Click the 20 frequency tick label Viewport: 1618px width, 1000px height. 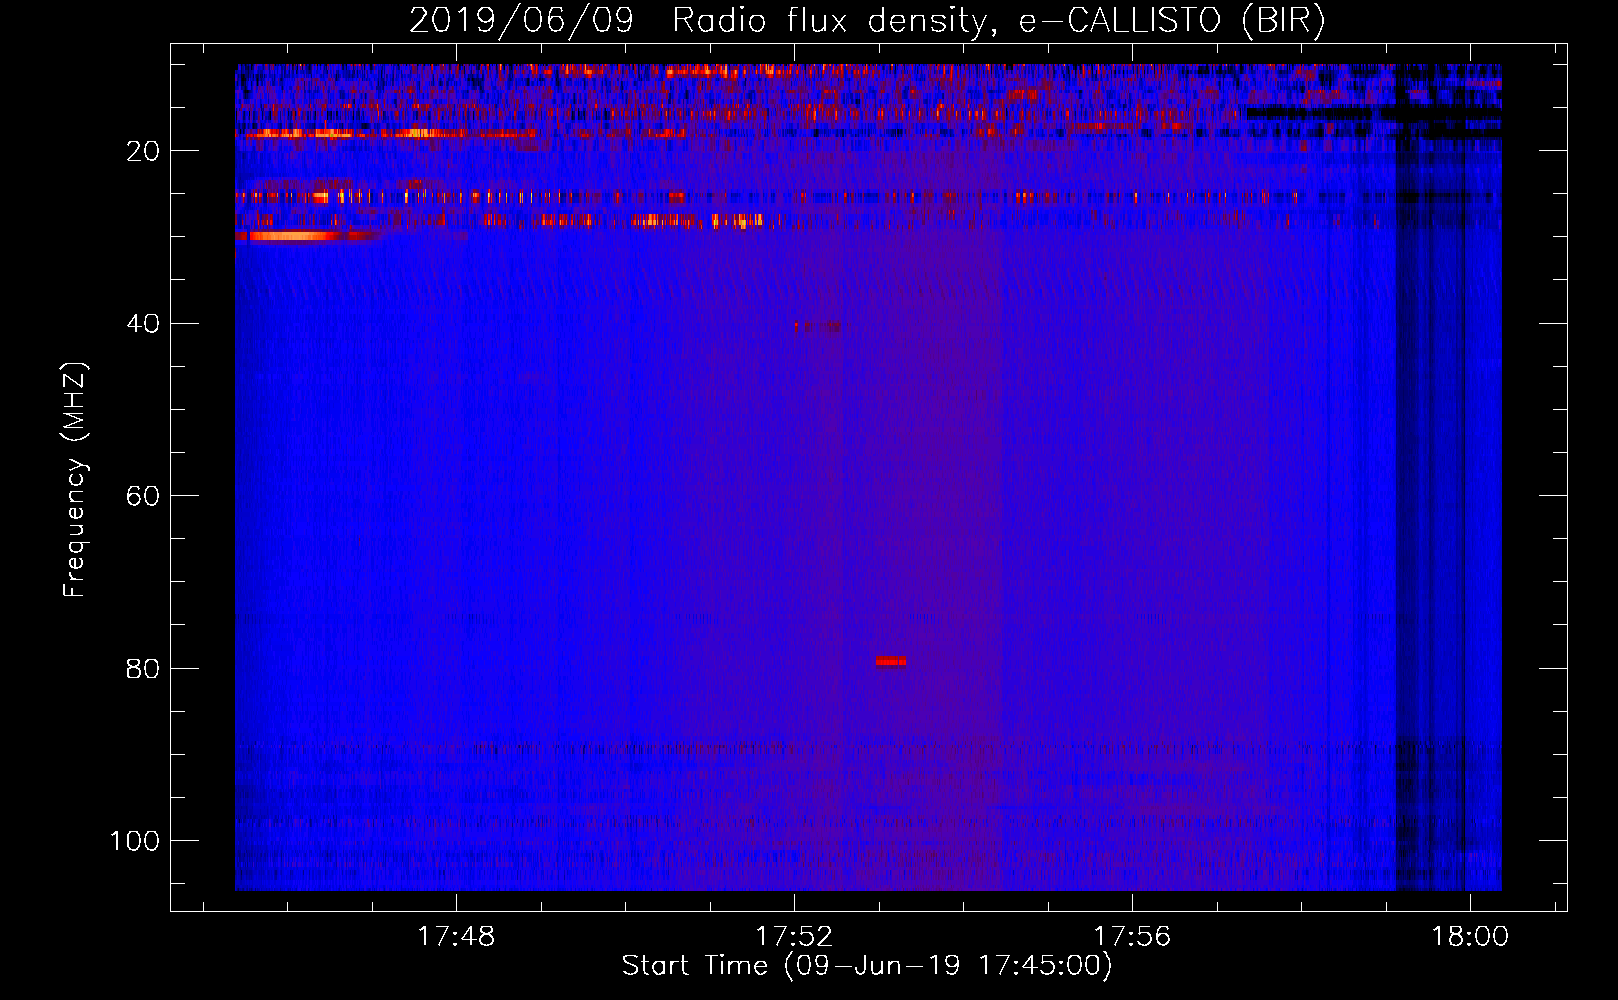[143, 151]
